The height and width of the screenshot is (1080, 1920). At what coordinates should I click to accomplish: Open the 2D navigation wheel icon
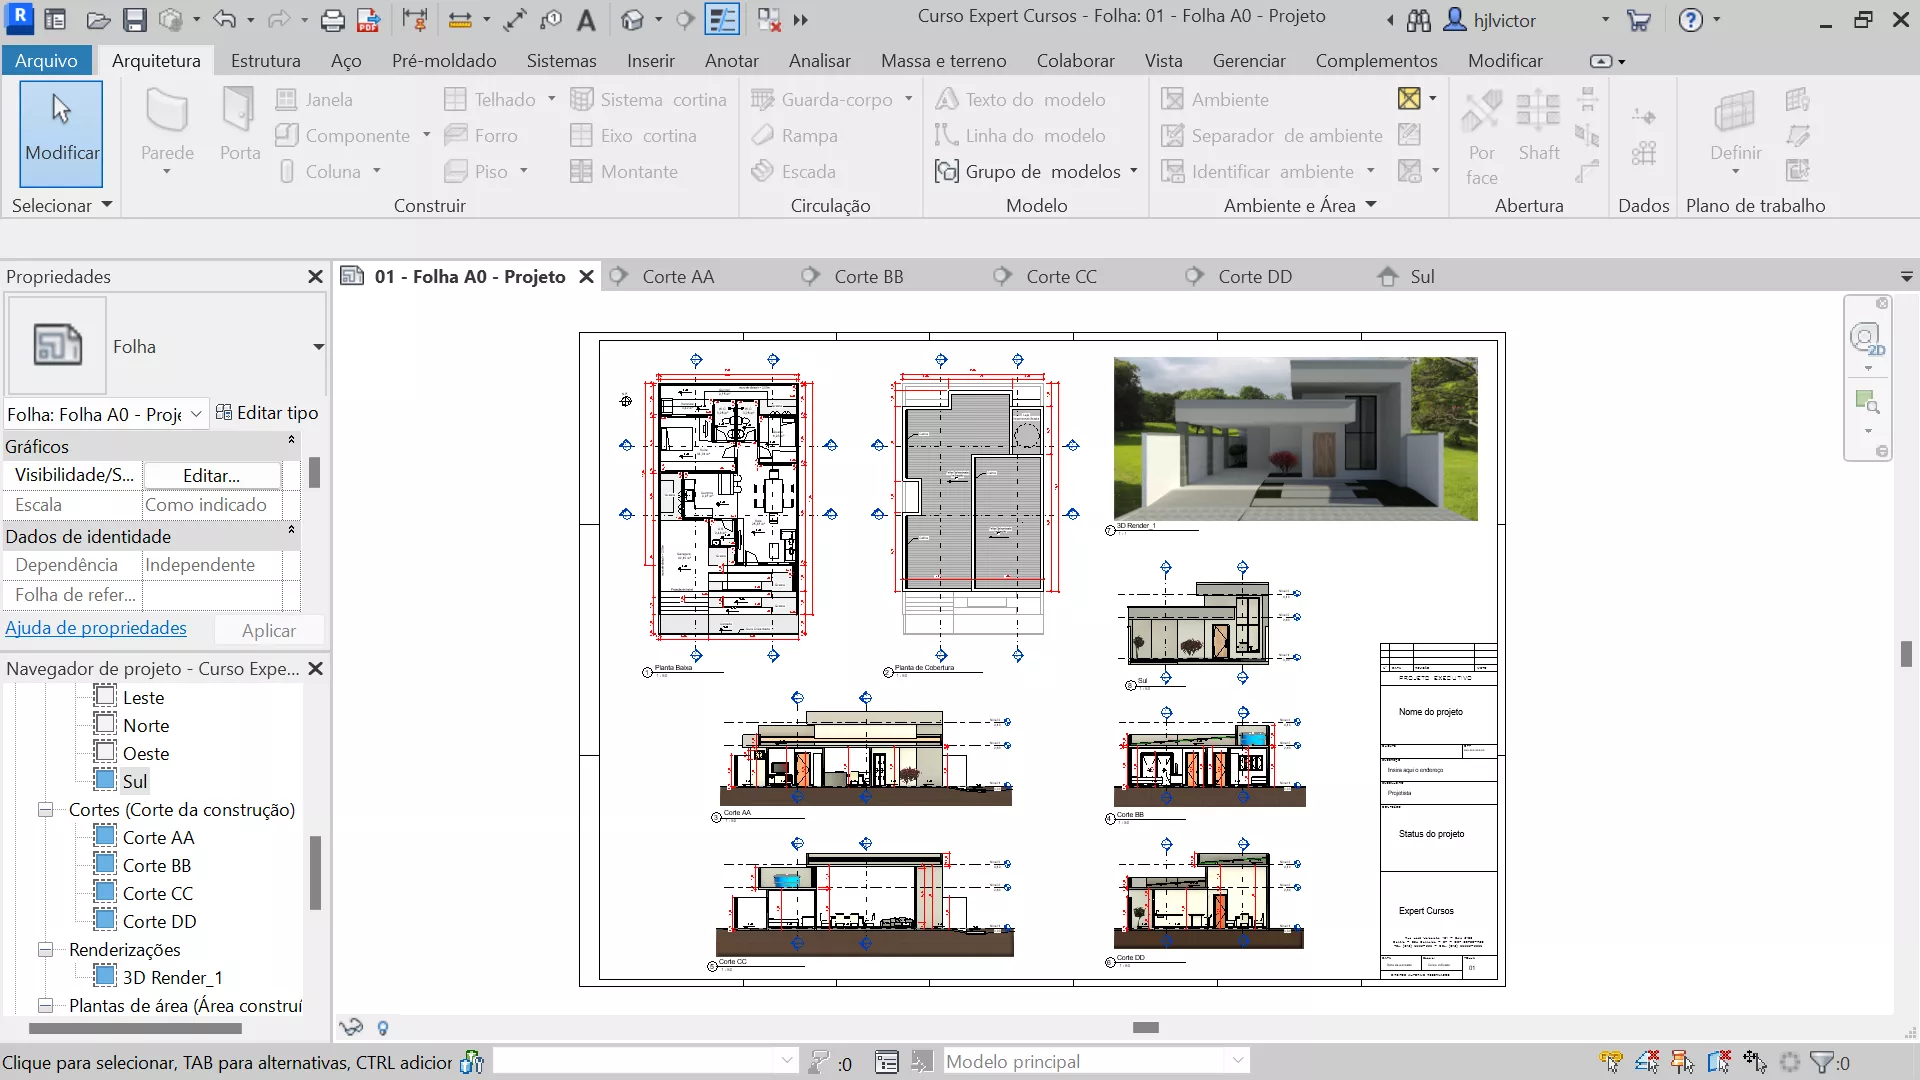[1866, 340]
